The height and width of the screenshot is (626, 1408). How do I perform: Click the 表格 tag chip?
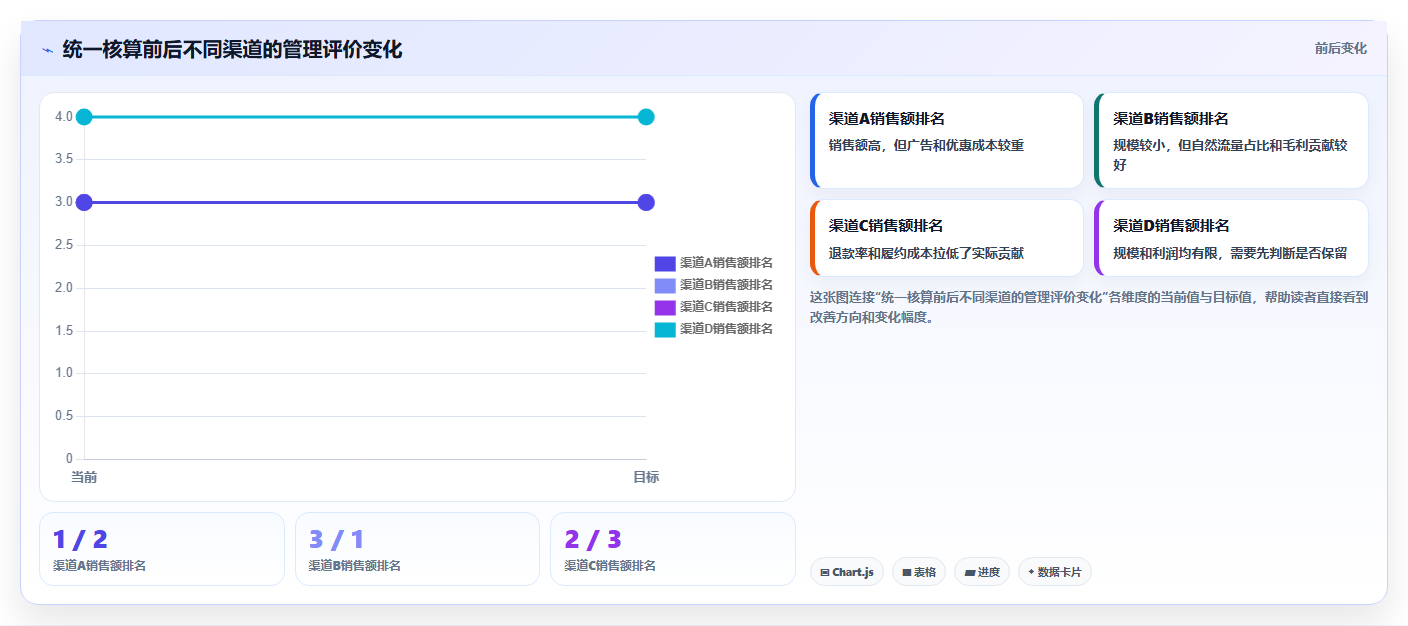pyautogui.click(x=919, y=572)
